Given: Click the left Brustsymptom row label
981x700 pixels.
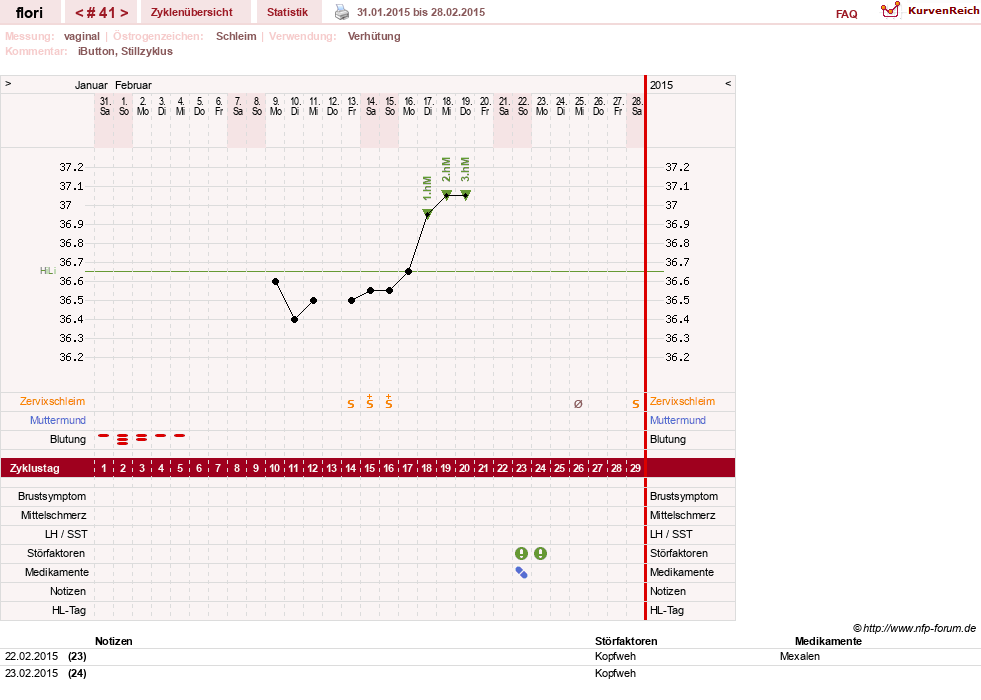Looking at the screenshot, I should click(x=52, y=496).
